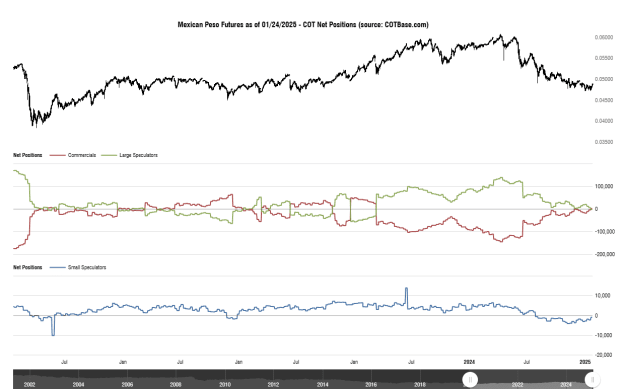Click the 2022 label in the navigator

coord(517,385)
